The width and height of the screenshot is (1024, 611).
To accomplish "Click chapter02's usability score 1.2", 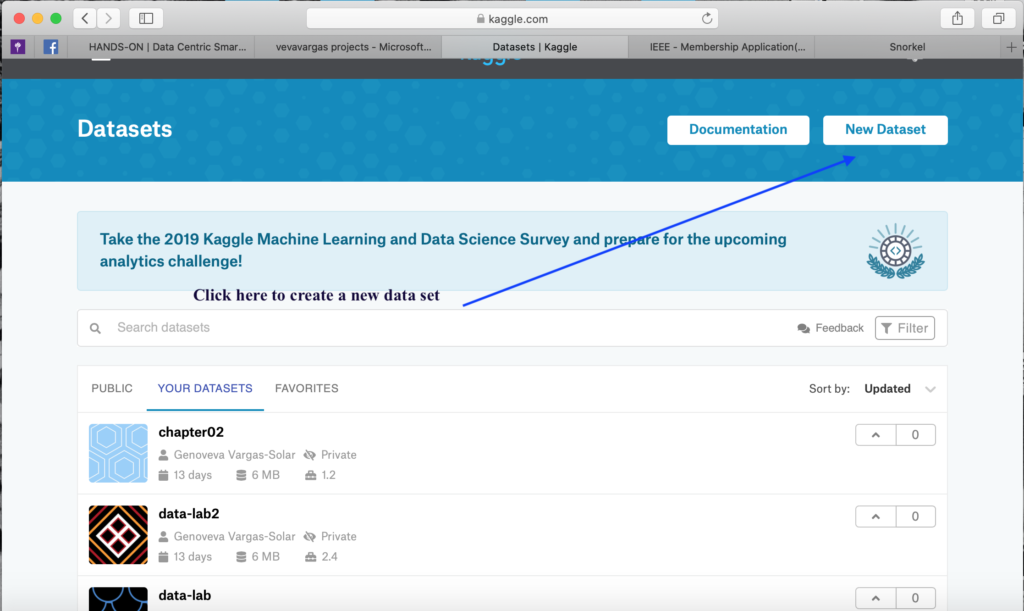I will (328, 475).
